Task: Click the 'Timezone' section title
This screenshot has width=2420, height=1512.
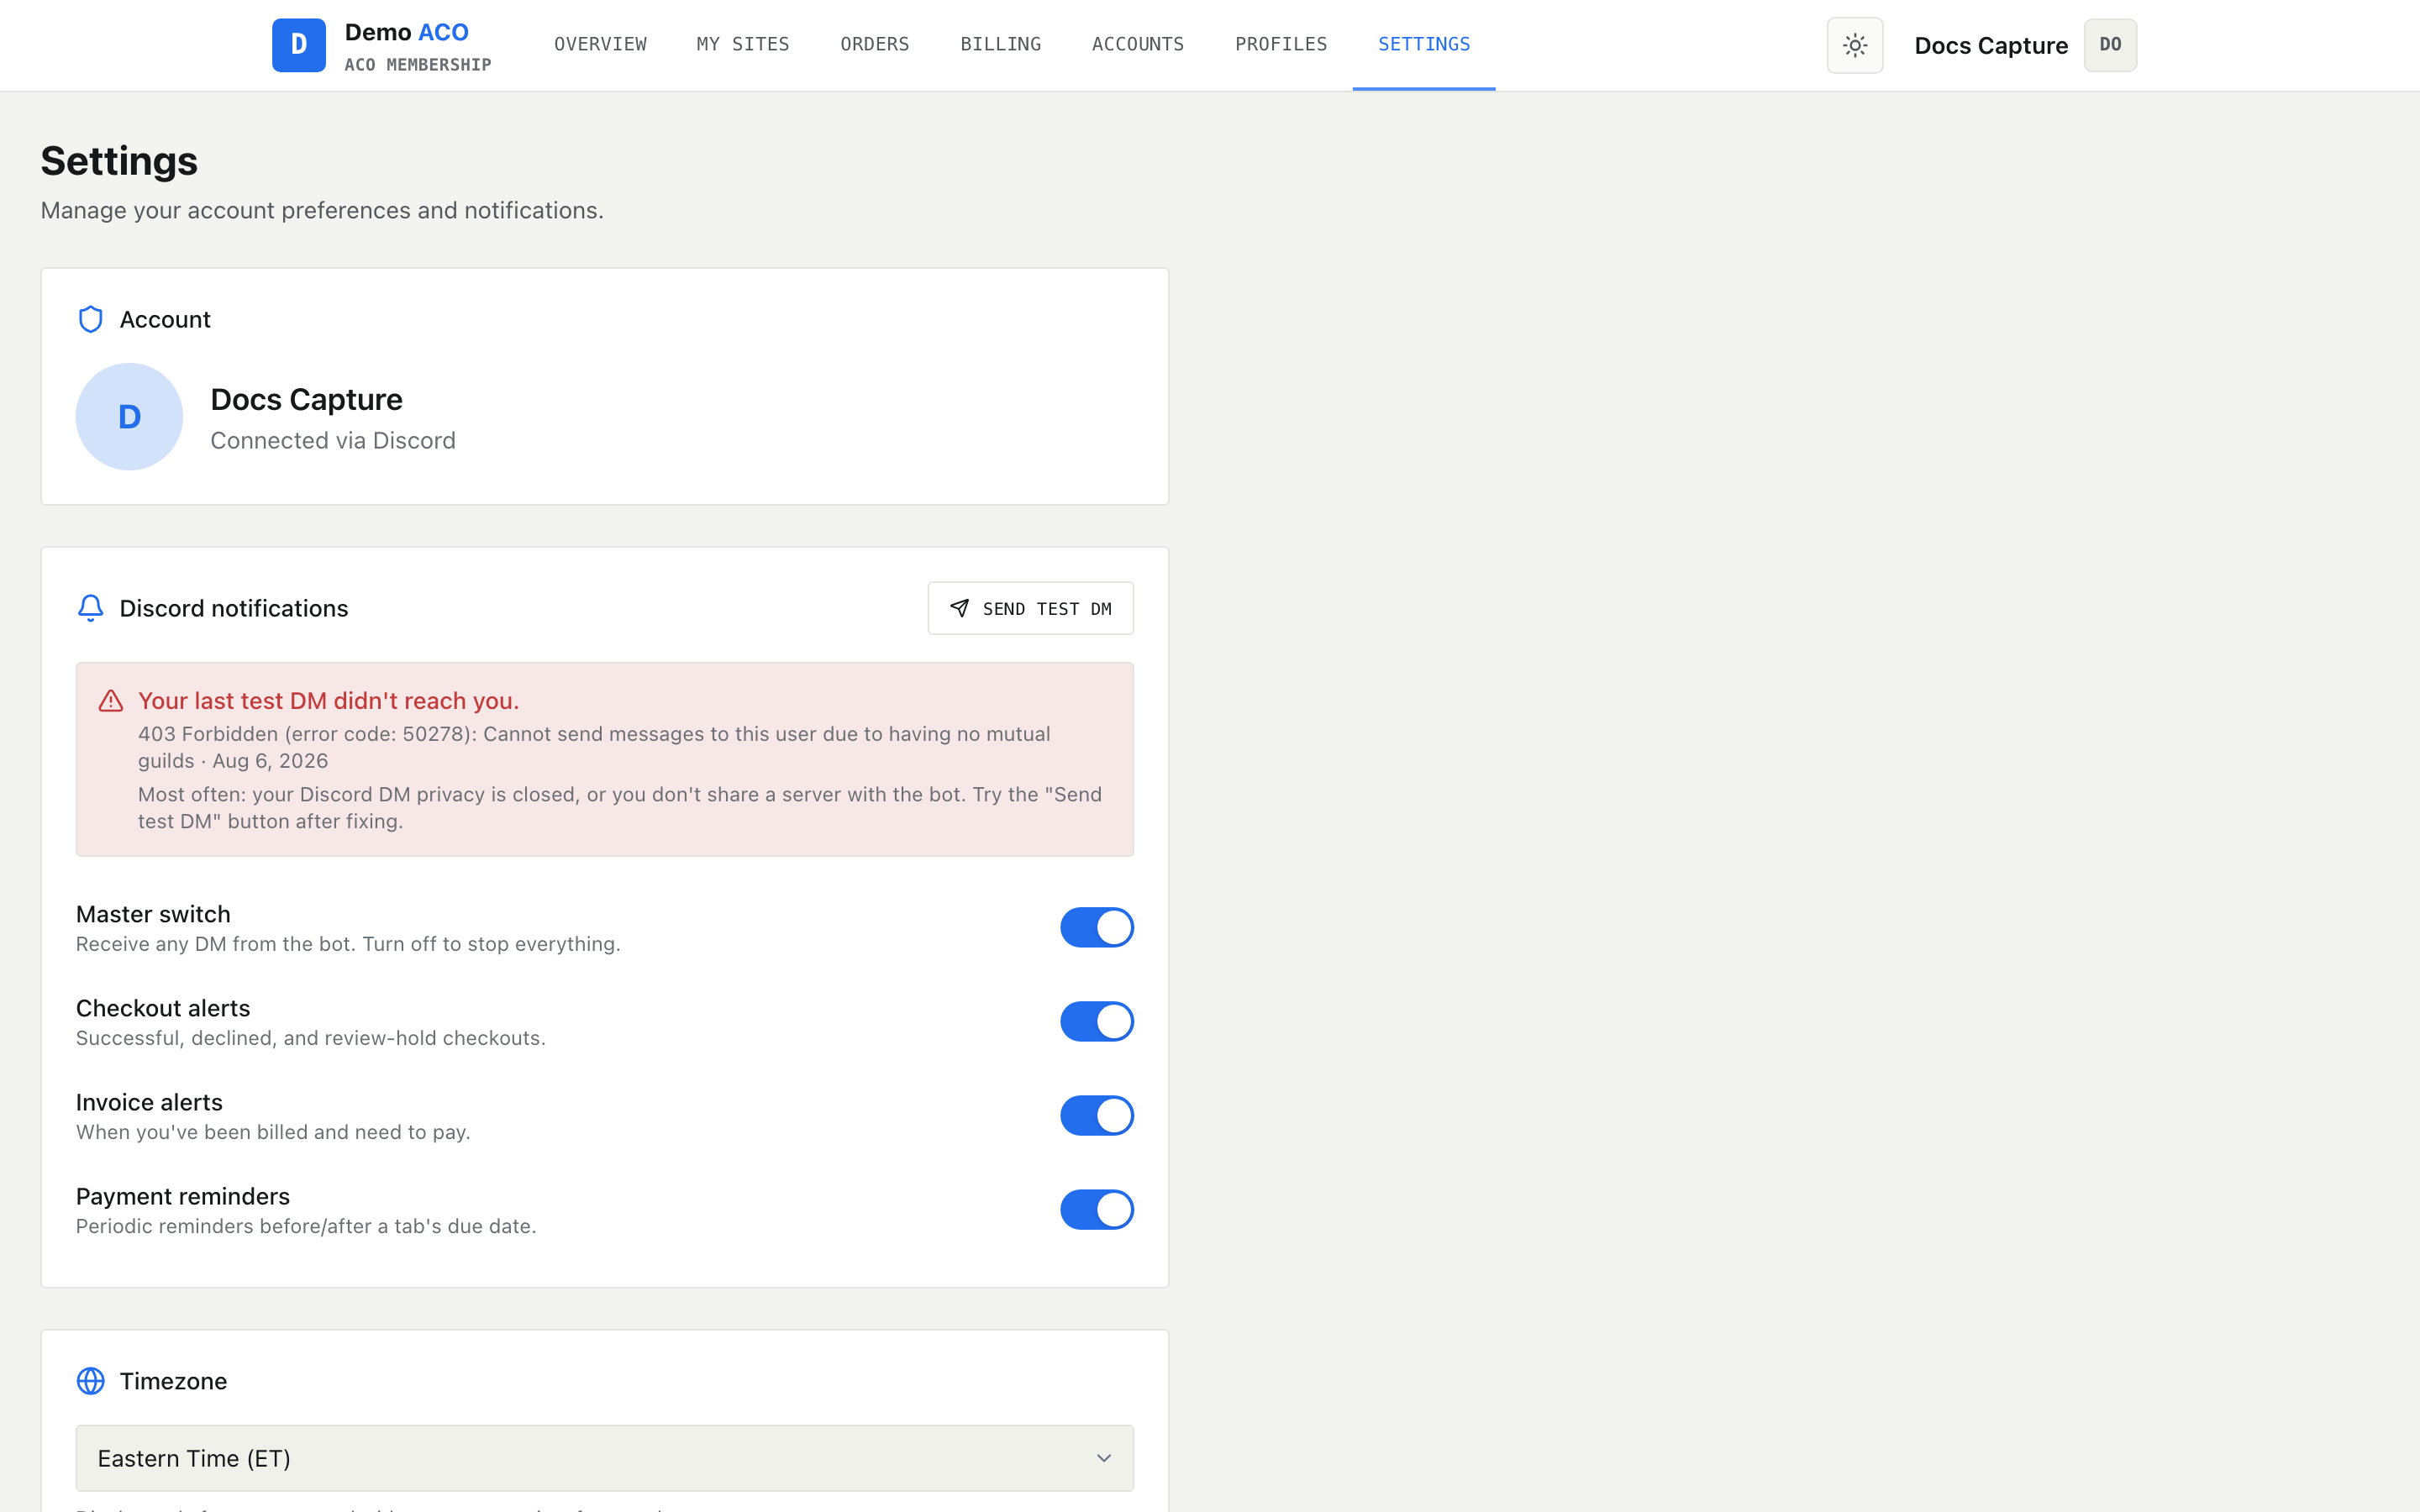Action: click(173, 1381)
